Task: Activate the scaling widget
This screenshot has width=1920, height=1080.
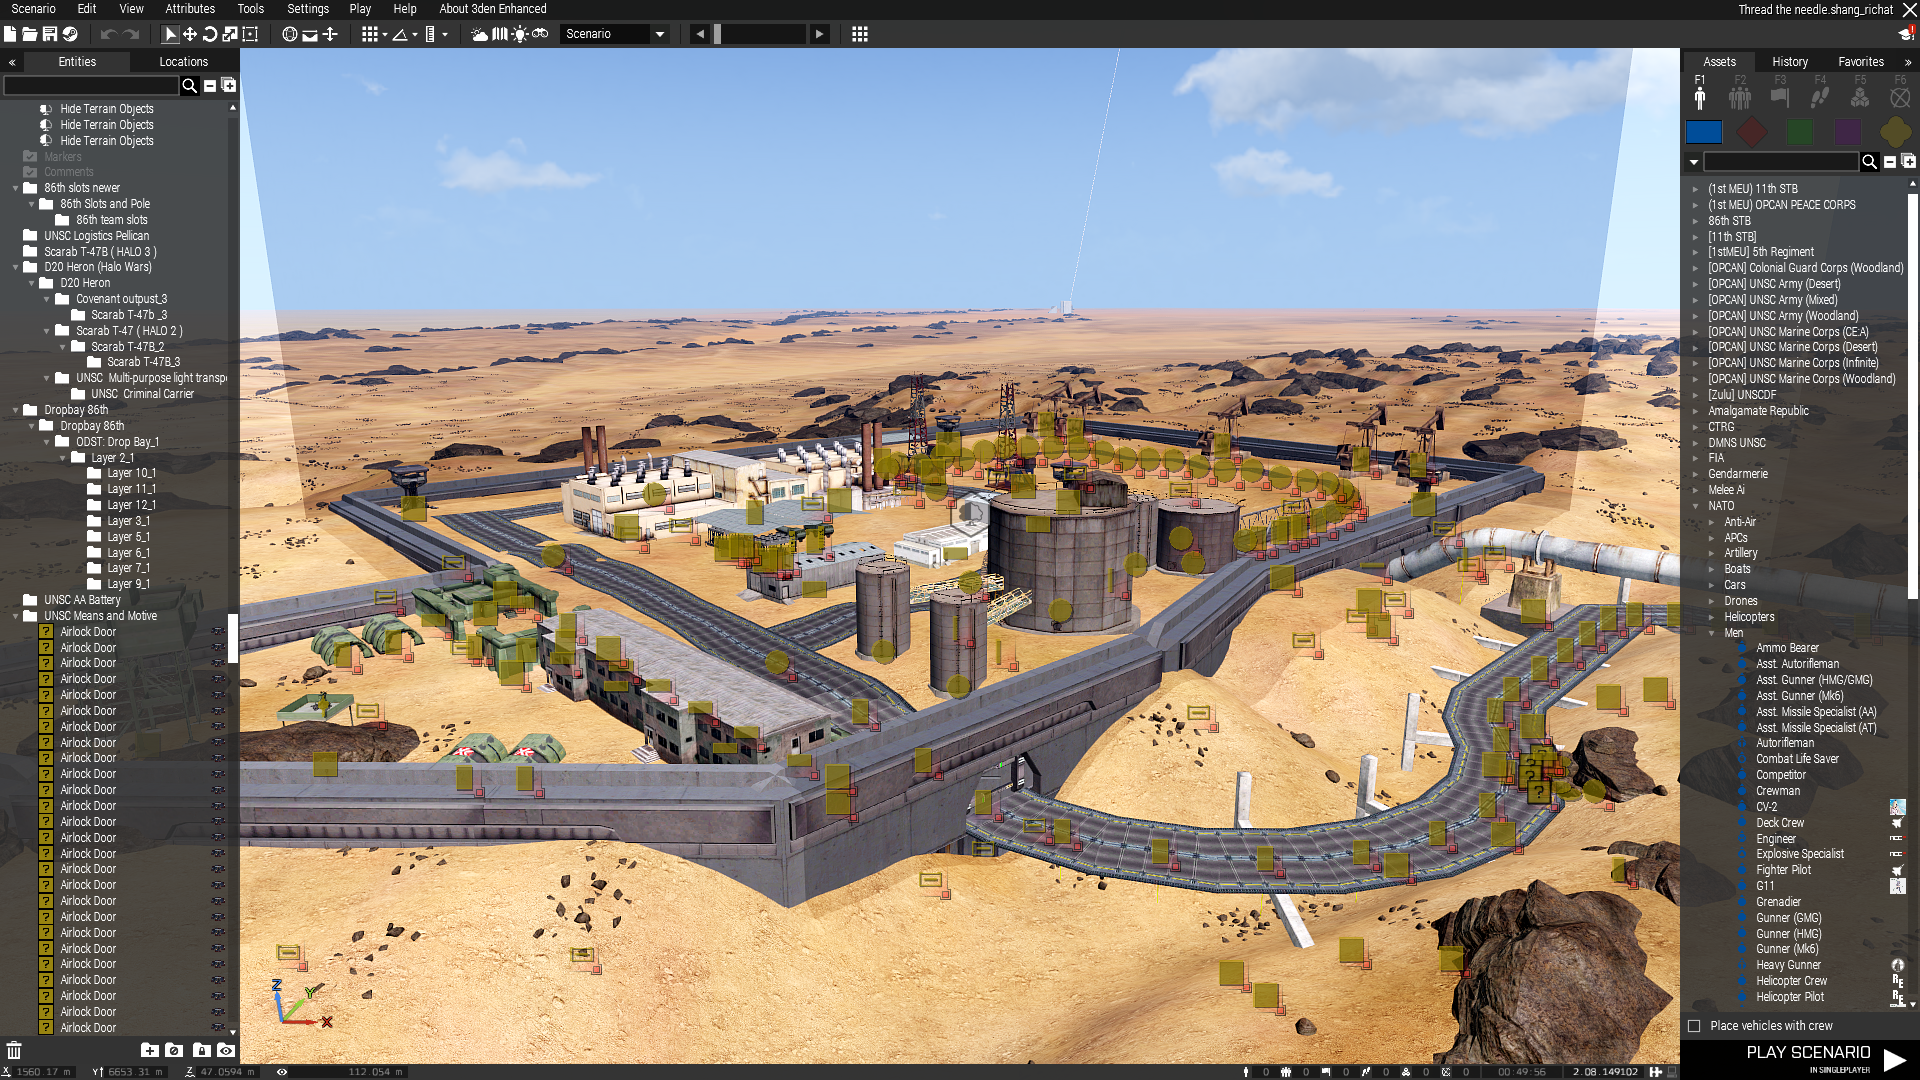Action: 230,34
